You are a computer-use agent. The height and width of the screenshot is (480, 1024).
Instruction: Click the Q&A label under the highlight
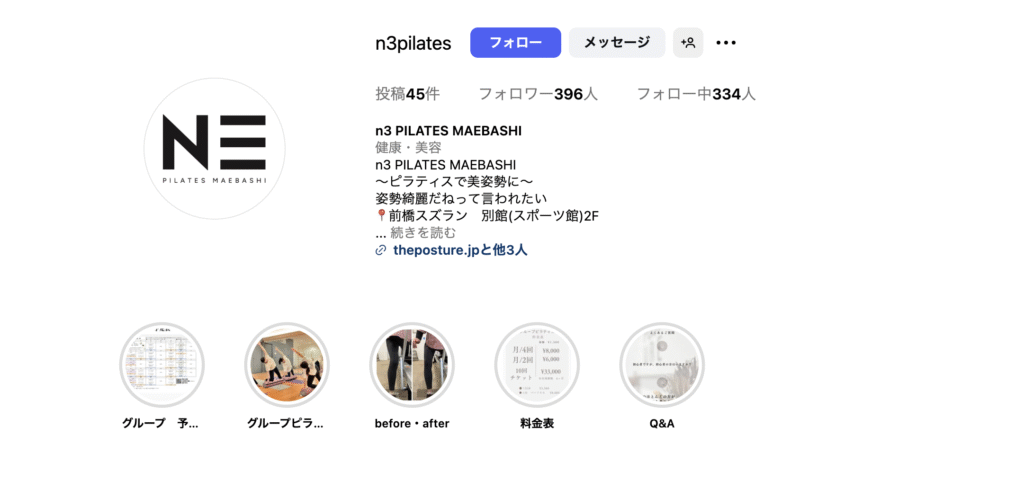[662, 423]
